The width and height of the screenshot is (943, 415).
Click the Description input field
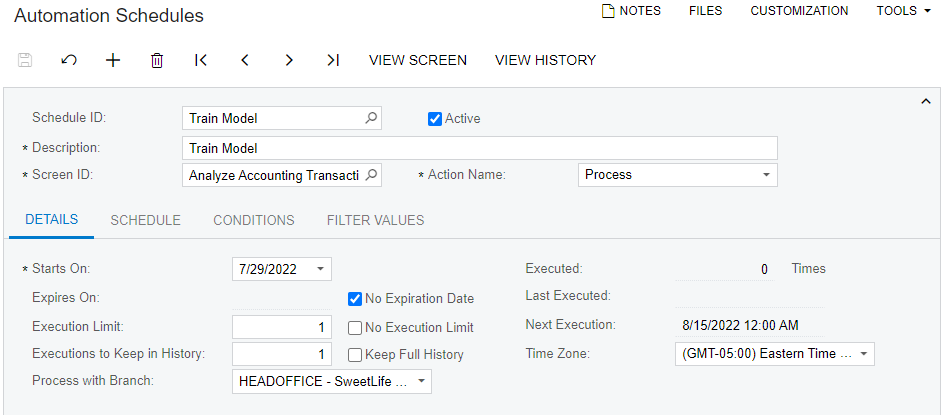tap(479, 148)
